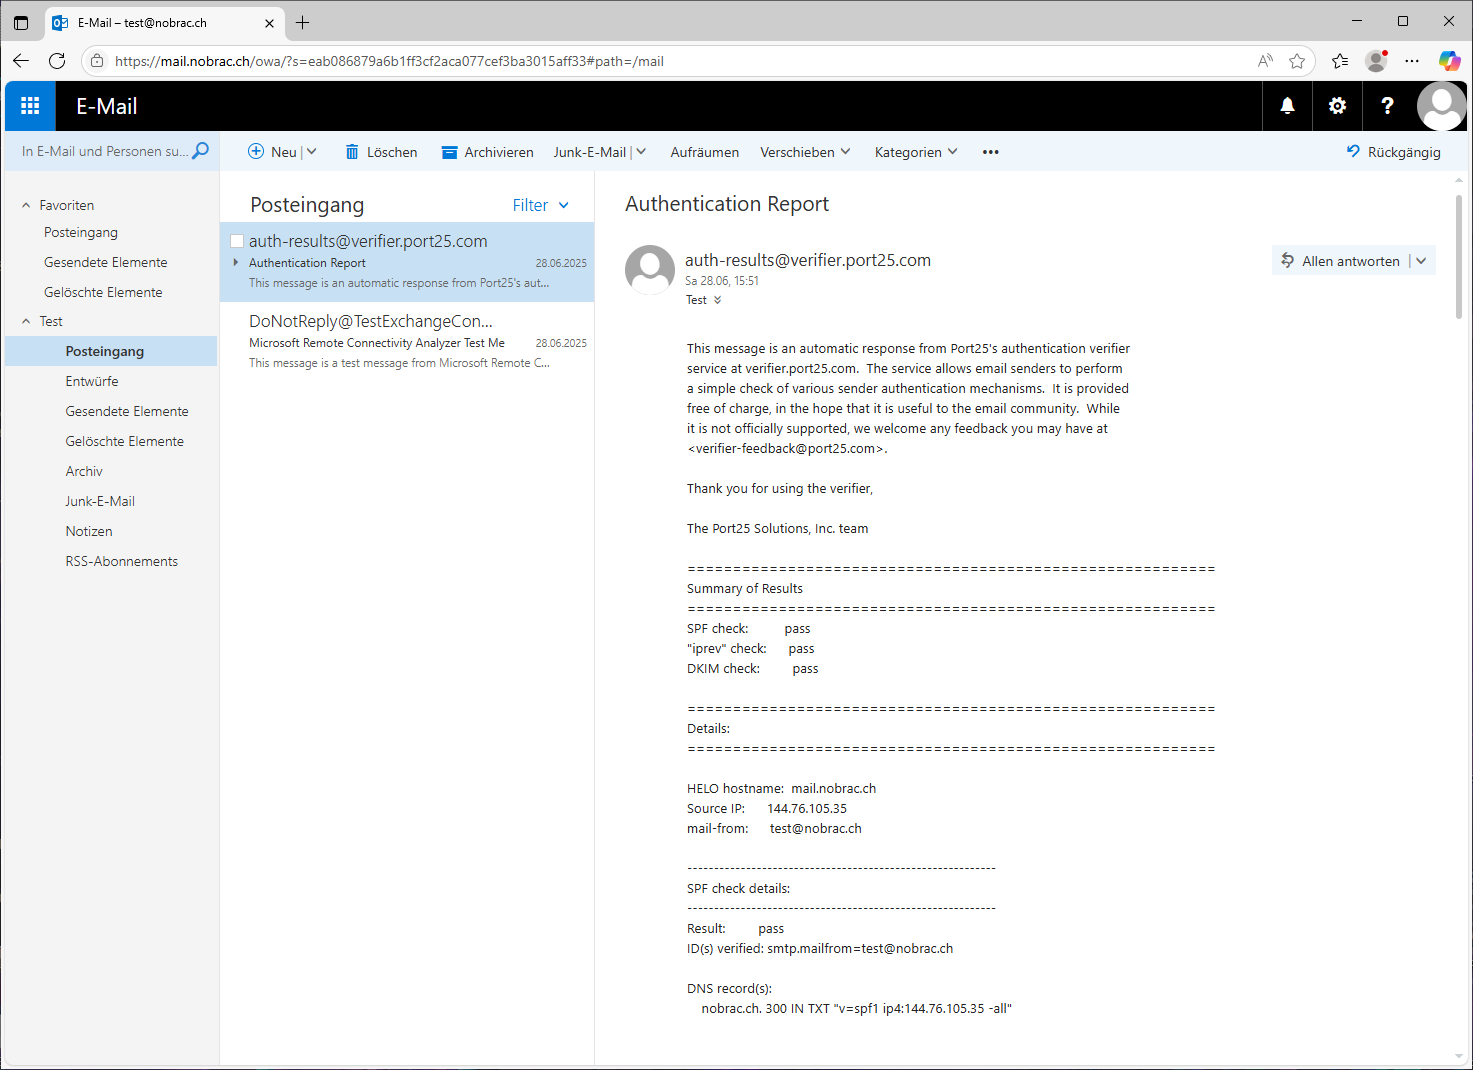Mark message as Junk-E-Mail
Image resolution: width=1473 pixels, height=1070 pixels.
(589, 152)
